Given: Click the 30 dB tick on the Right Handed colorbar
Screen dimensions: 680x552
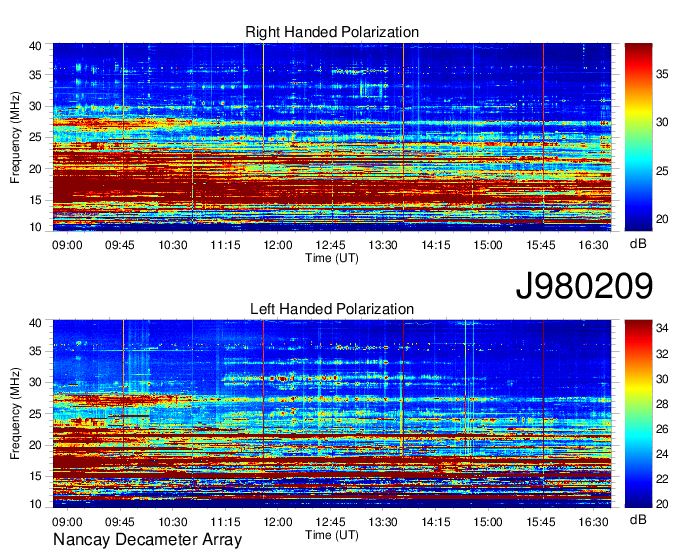Looking at the screenshot, I should (662, 122).
